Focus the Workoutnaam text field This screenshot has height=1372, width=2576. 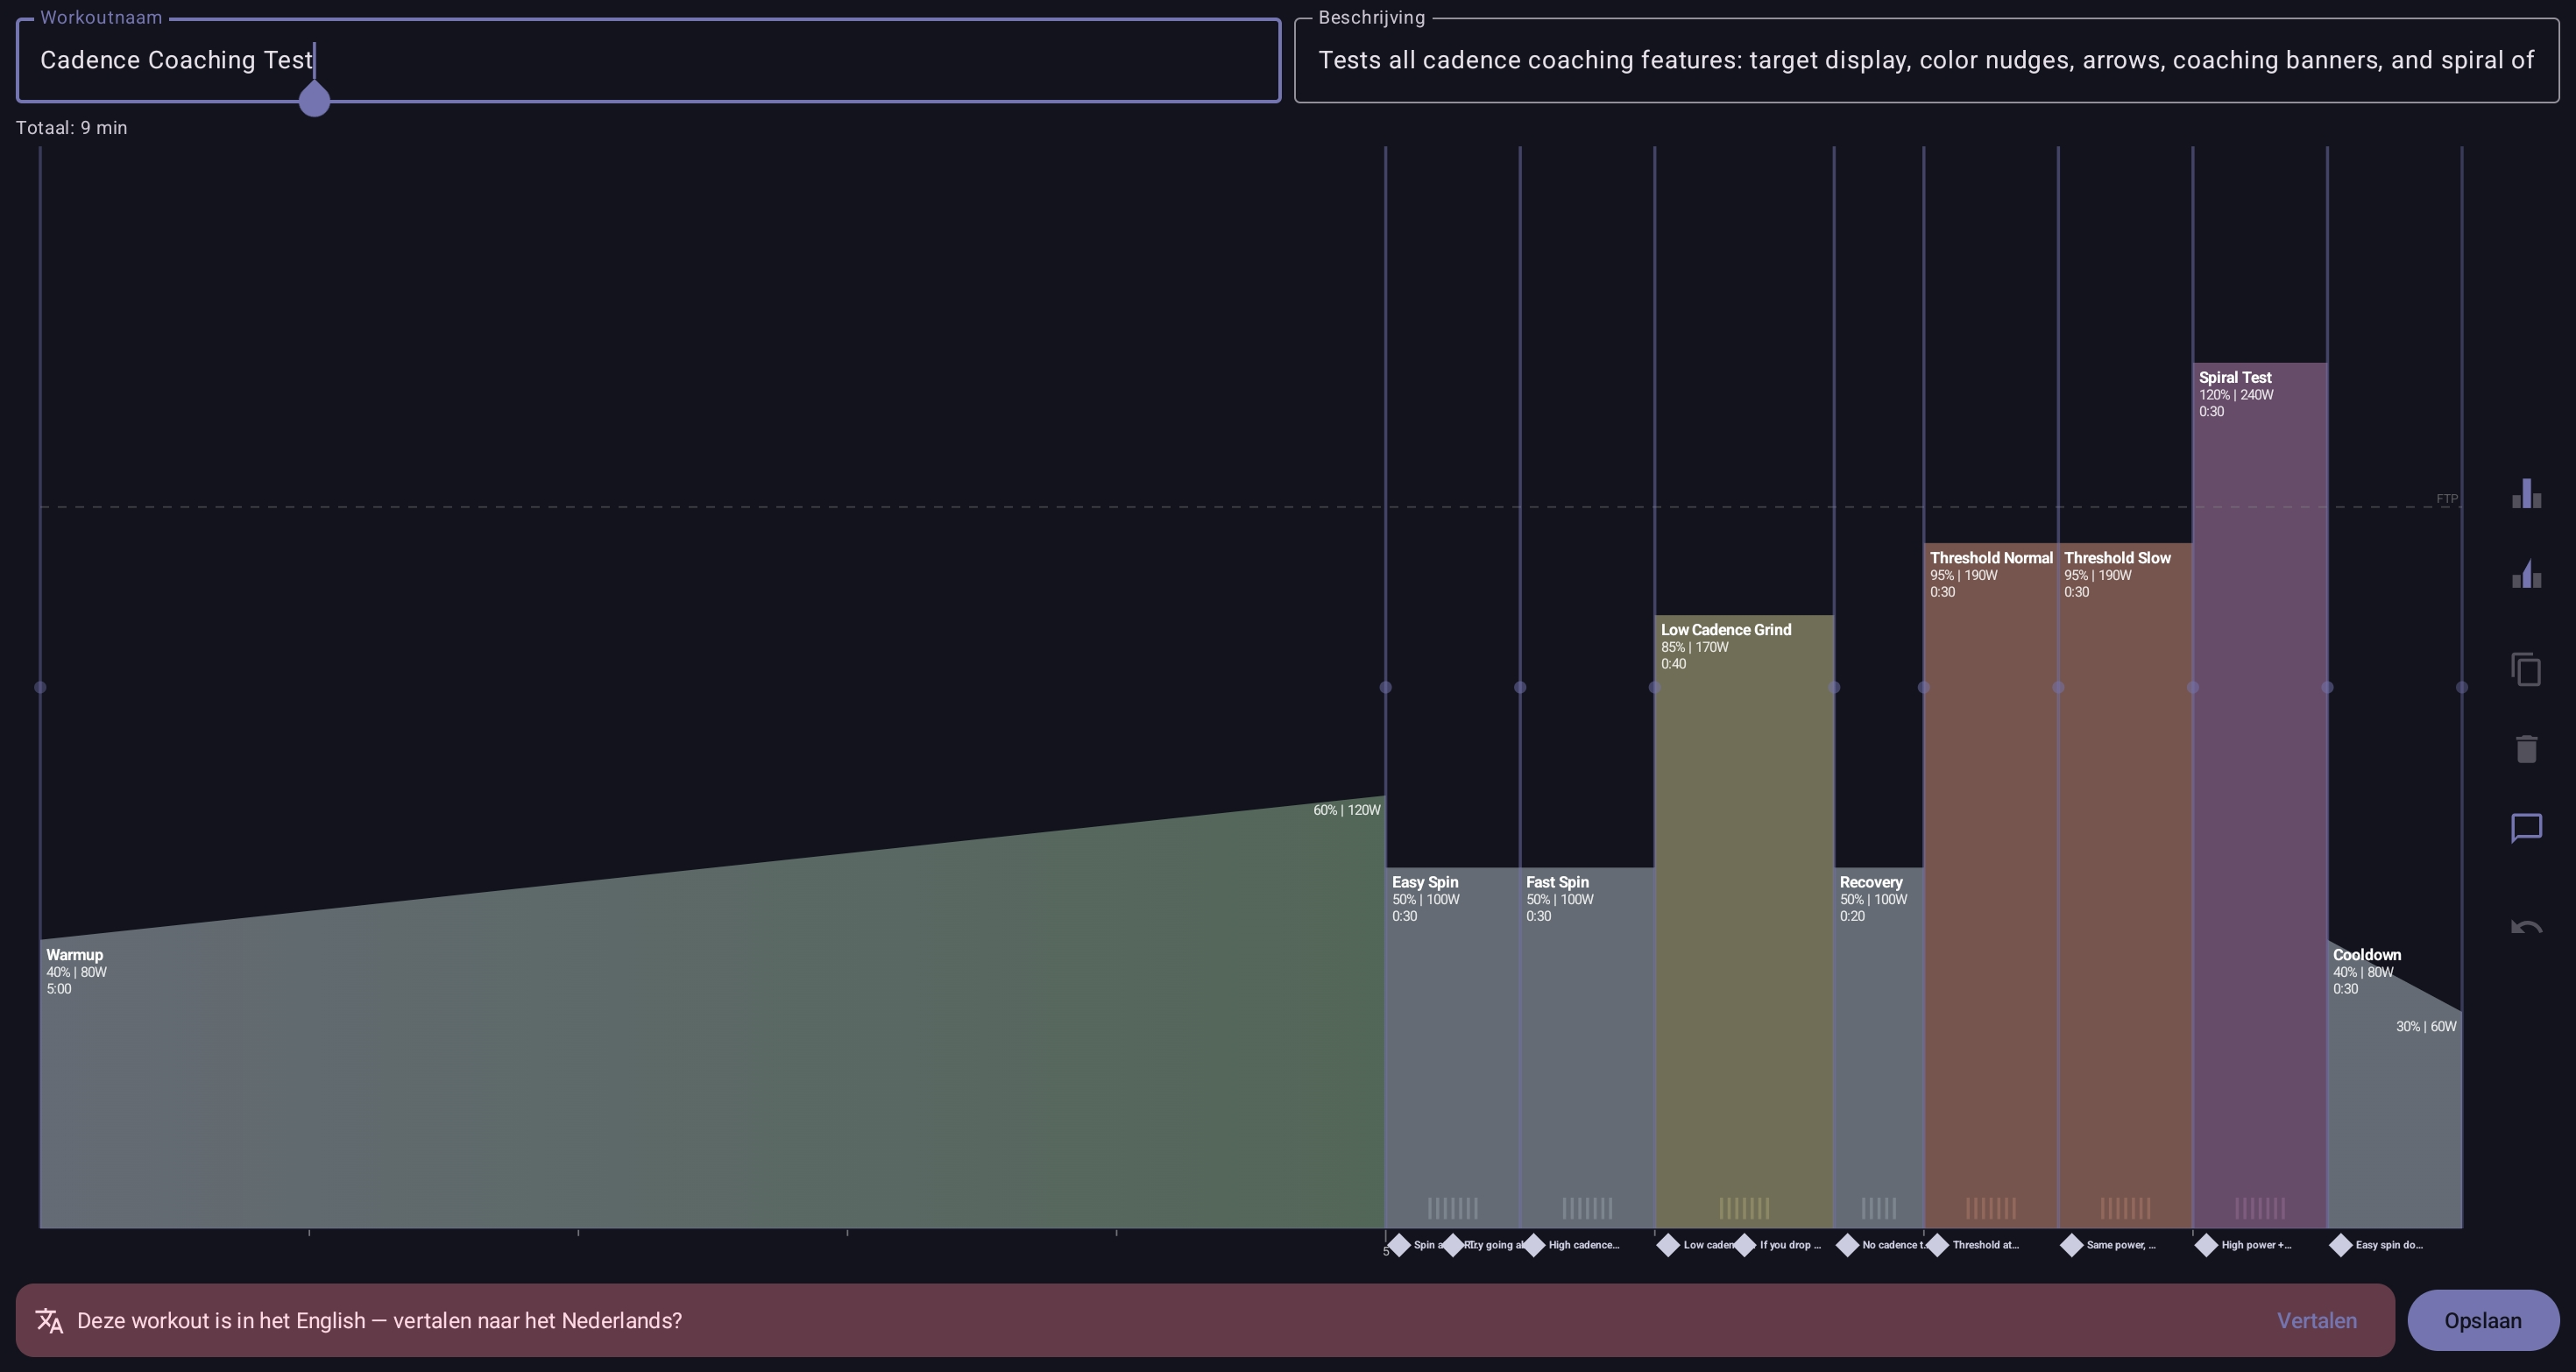coord(648,60)
